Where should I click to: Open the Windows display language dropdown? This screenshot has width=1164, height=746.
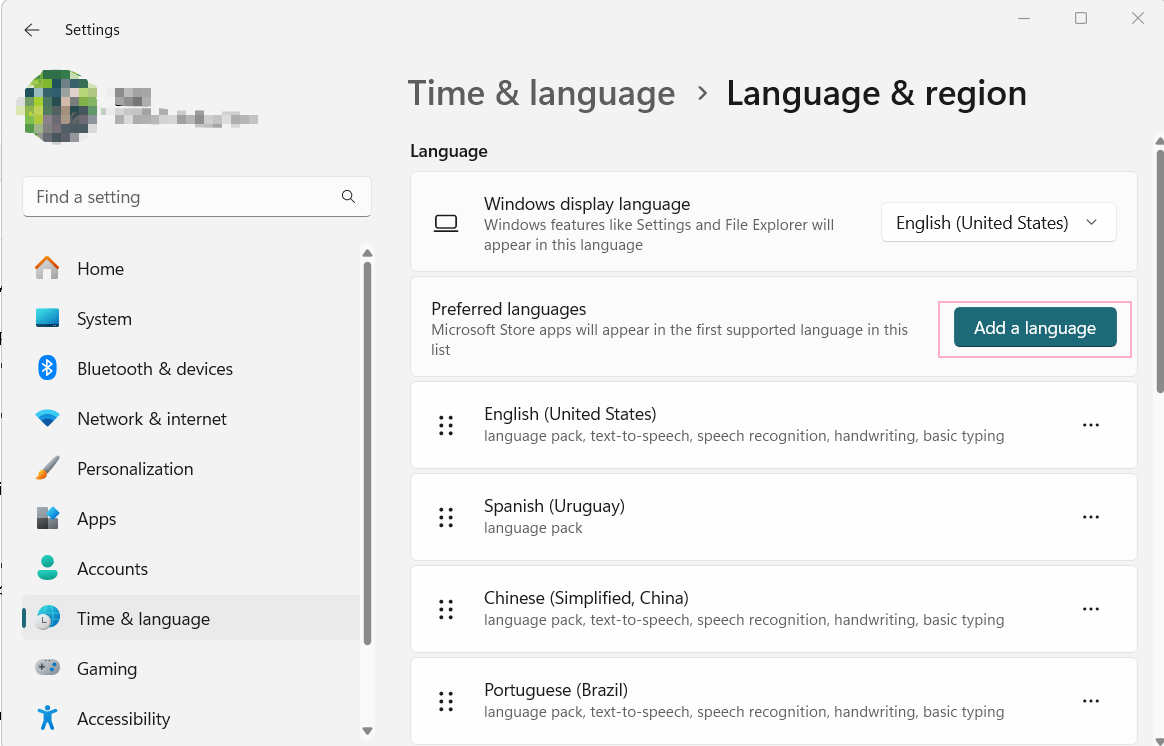pyautogui.click(x=998, y=223)
